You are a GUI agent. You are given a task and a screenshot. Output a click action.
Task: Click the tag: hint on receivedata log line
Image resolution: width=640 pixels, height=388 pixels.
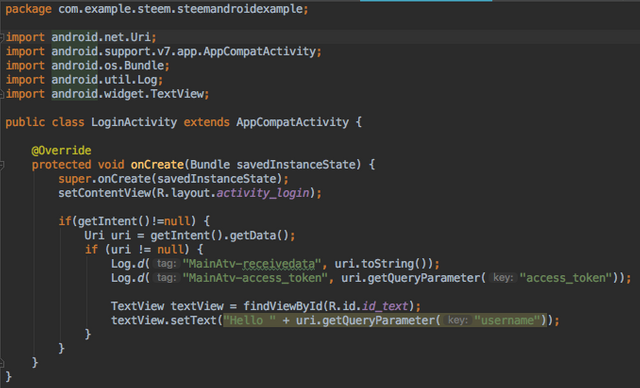[166, 264]
